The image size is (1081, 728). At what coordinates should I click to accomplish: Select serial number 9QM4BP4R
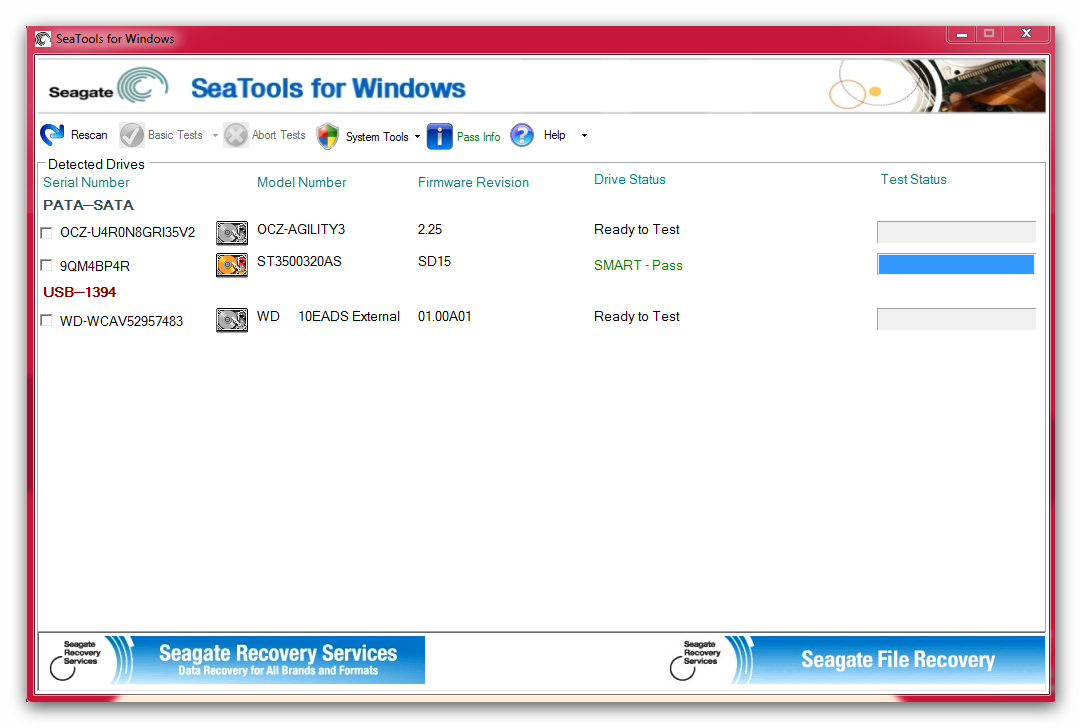pos(94,265)
